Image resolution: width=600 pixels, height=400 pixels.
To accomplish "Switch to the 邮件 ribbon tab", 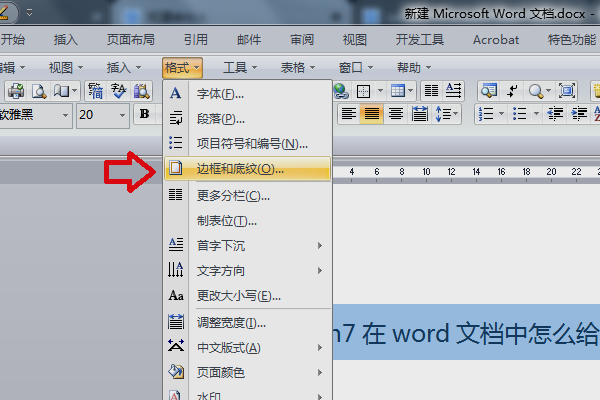I will (x=249, y=39).
